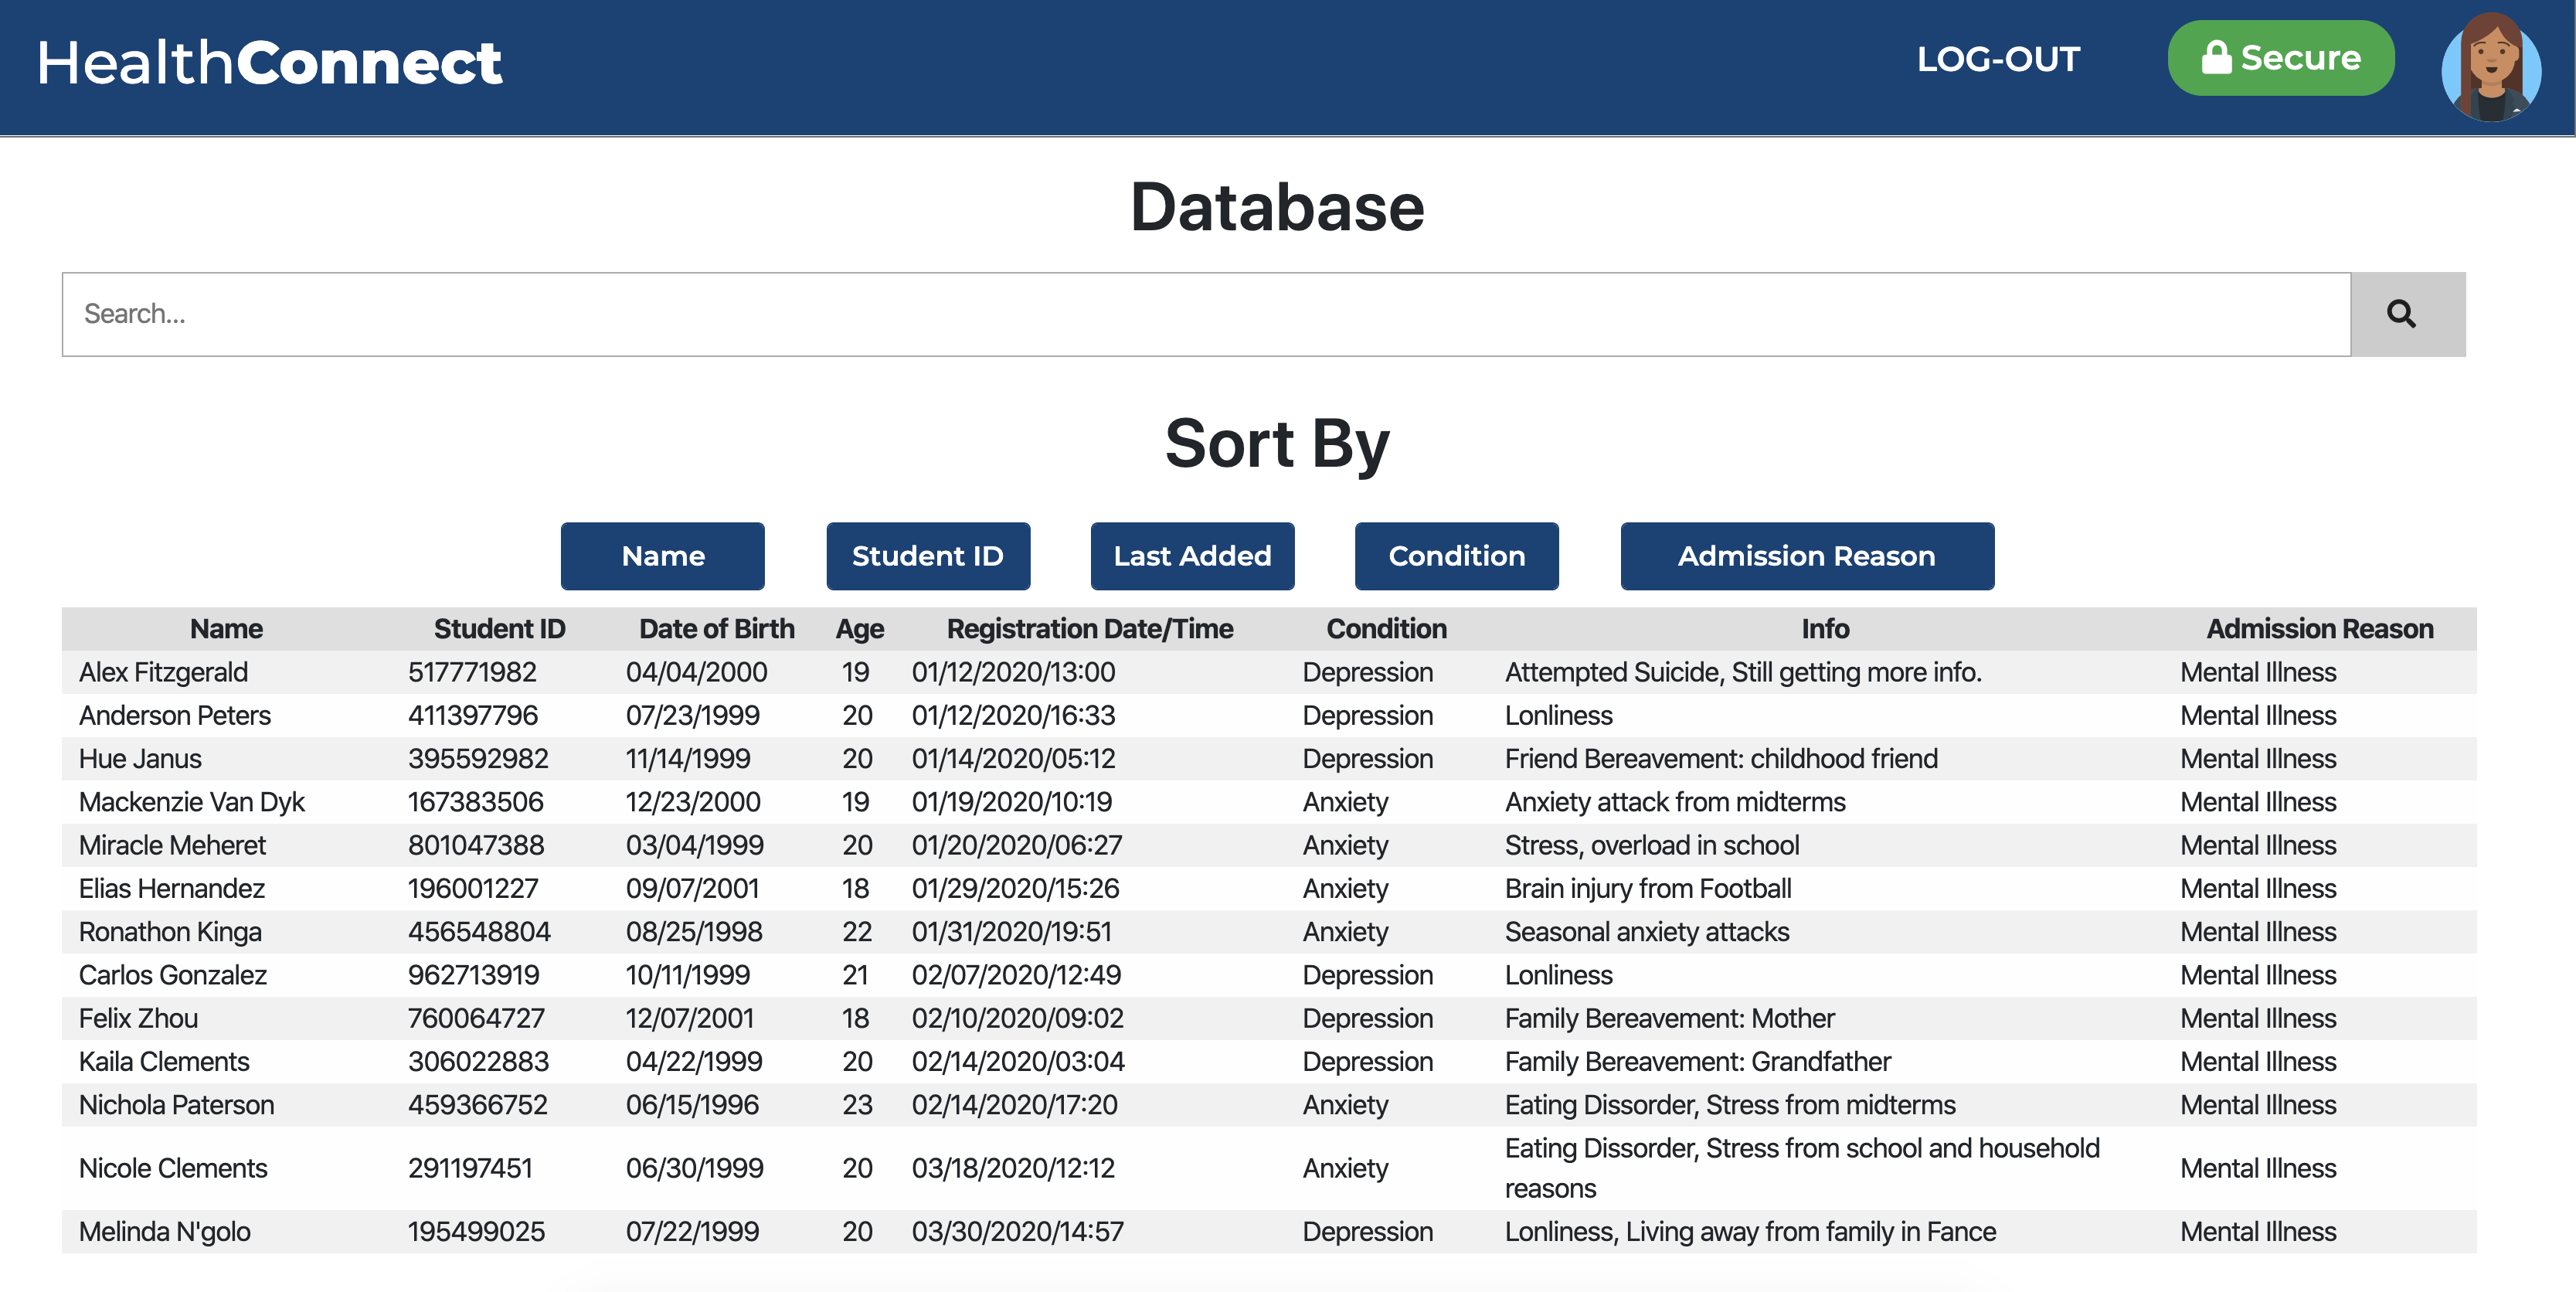Viewport: 2576px width, 1292px height.
Task: Sort the database by Name button
Action: click(662, 556)
